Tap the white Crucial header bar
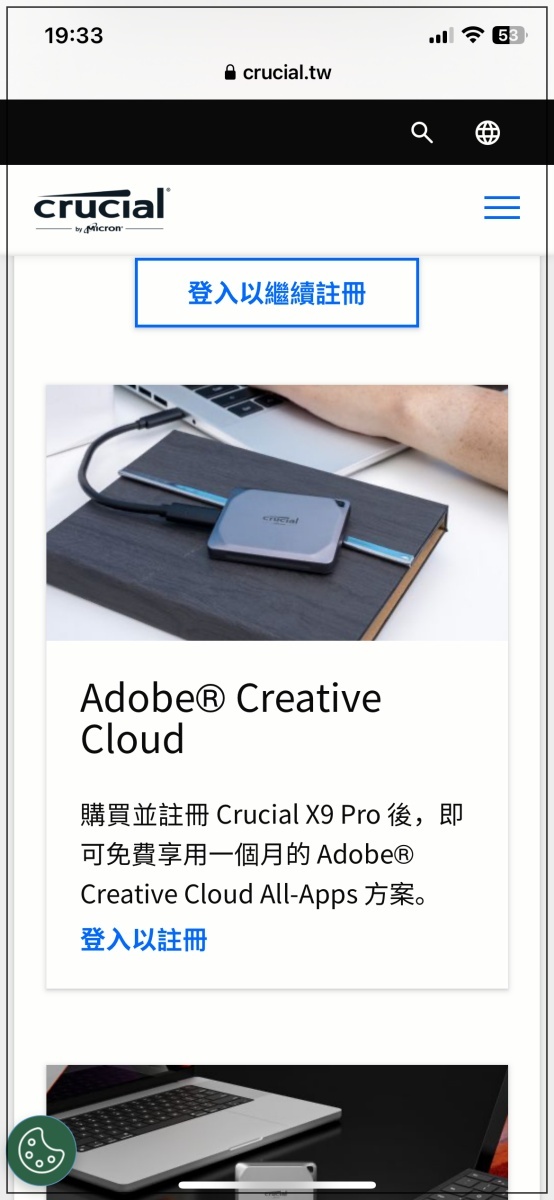 (277, 209)
